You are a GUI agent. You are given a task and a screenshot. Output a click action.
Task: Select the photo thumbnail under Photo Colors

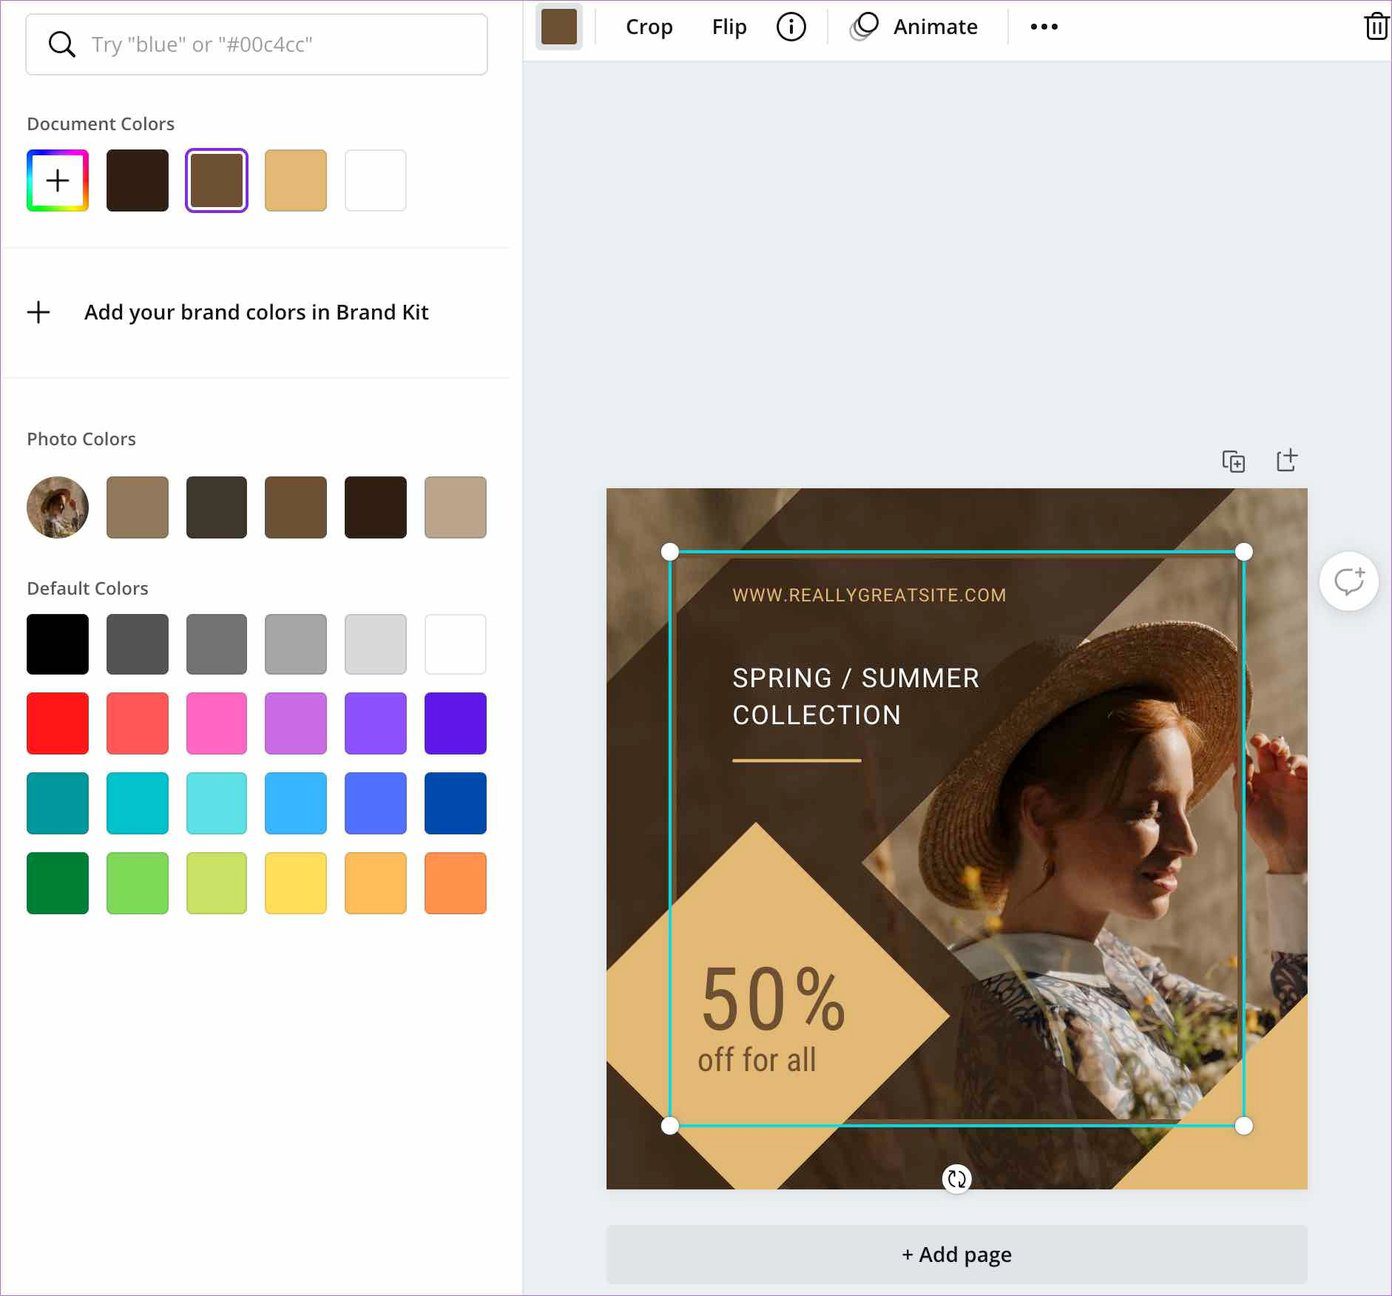point(58,507)
